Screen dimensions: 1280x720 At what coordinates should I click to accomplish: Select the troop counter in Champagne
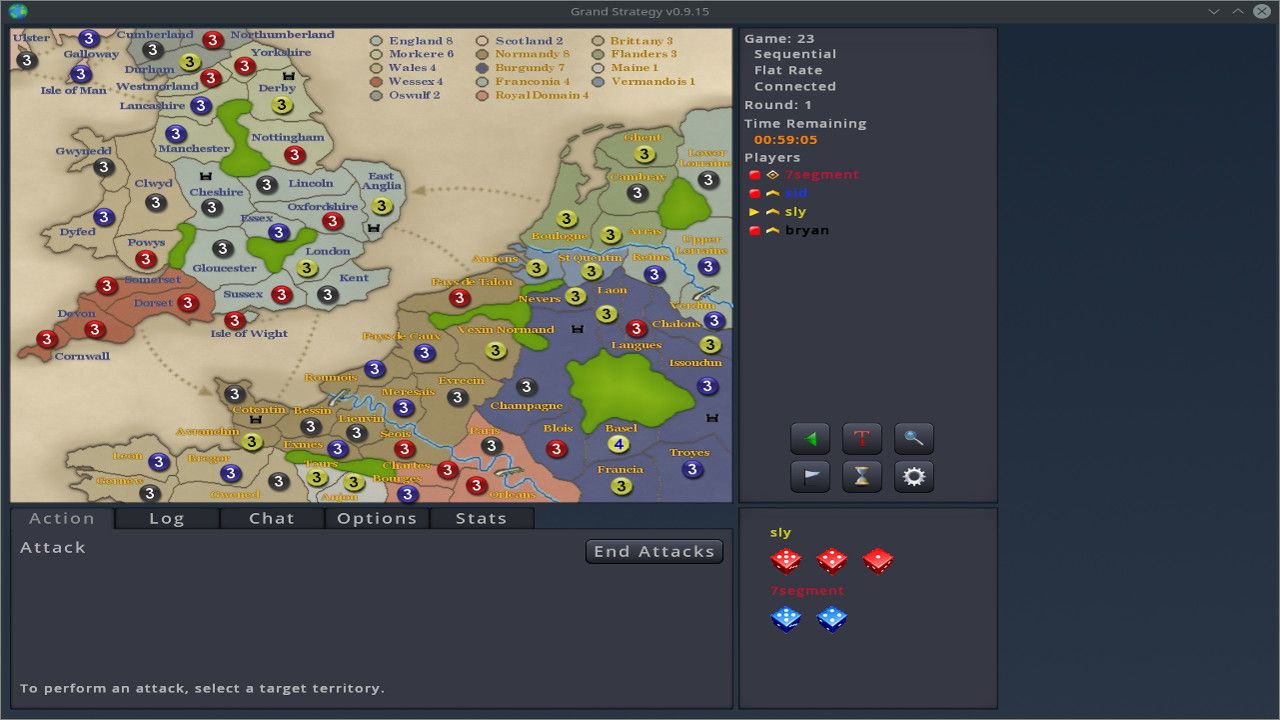pyautogui.click(x=525, y=386)
